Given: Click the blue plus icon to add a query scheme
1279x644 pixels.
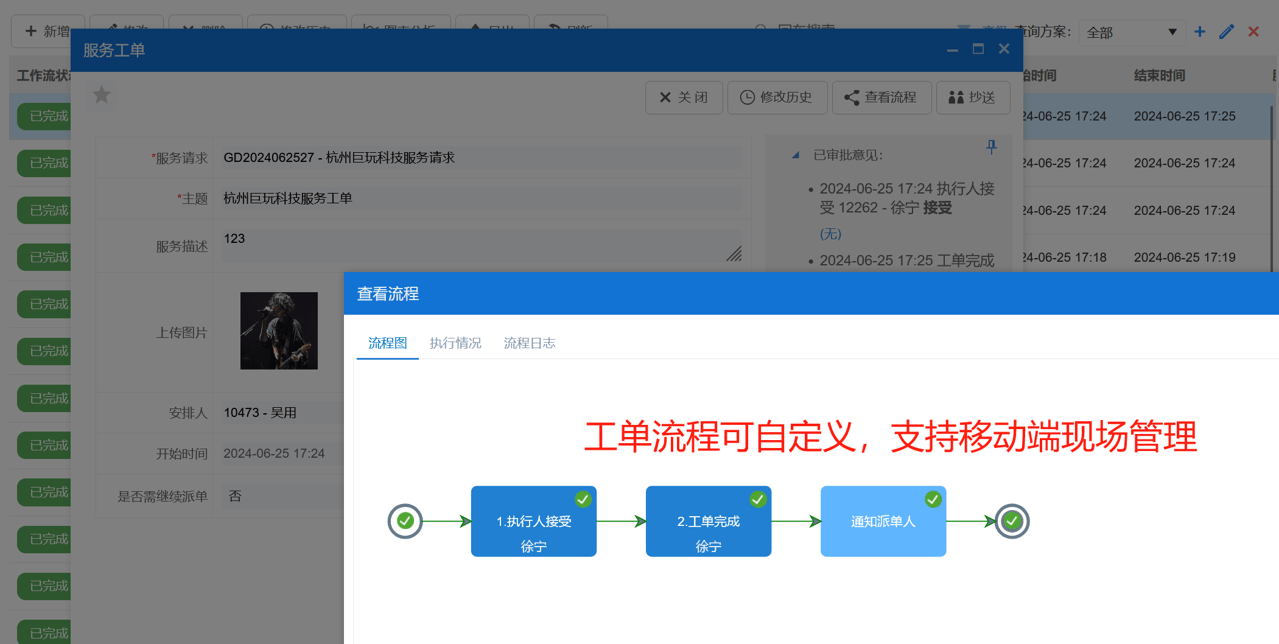Looking at the screenshot, I should pyautogui.click(x=1198, y=31).
